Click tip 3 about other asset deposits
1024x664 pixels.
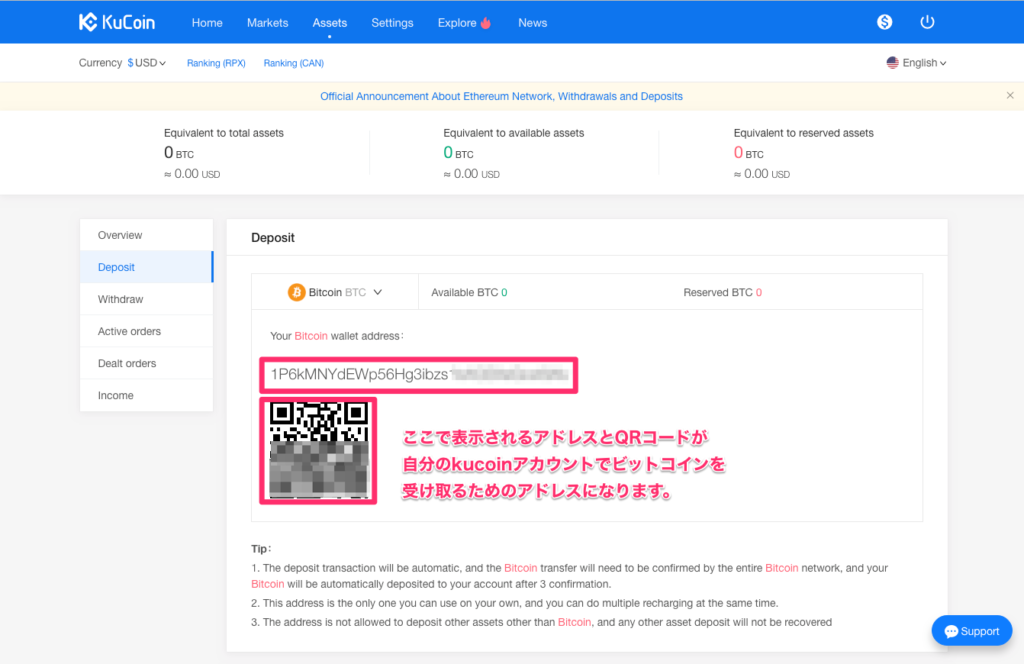click(541, 622)
